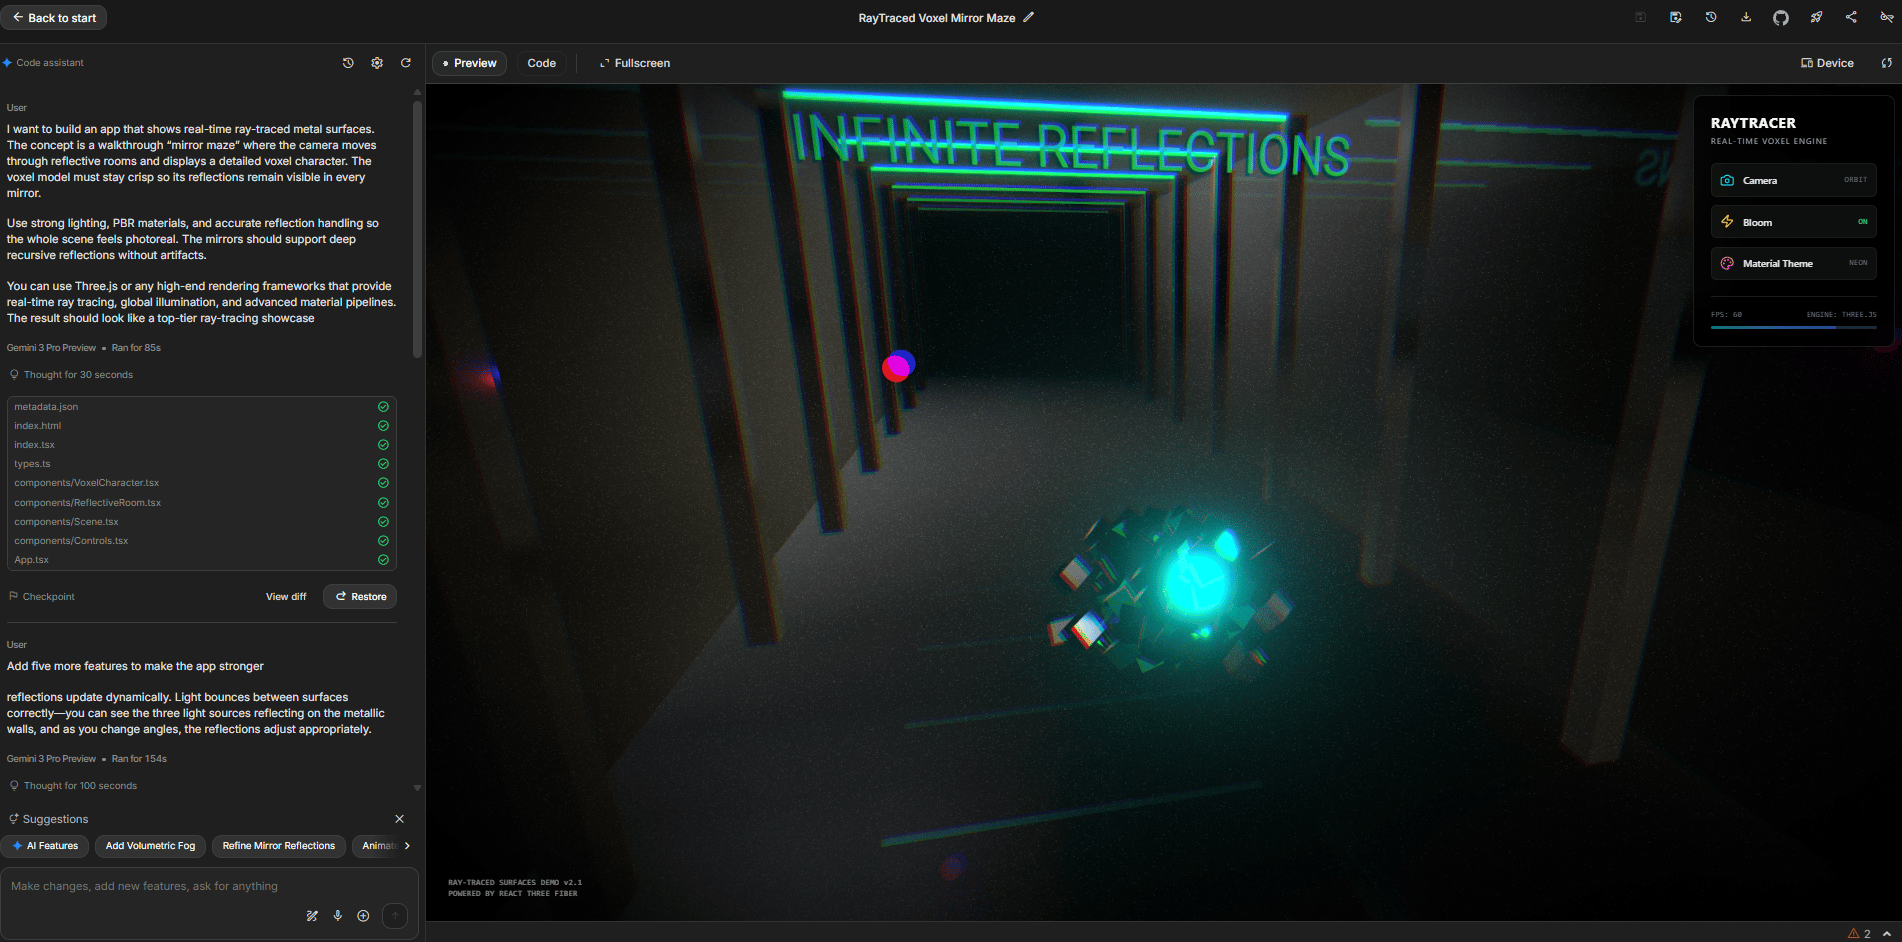Click the disabled save icon in header
The width and height of the screenshot is (1902, 942).
click(x=1640, y=17)
